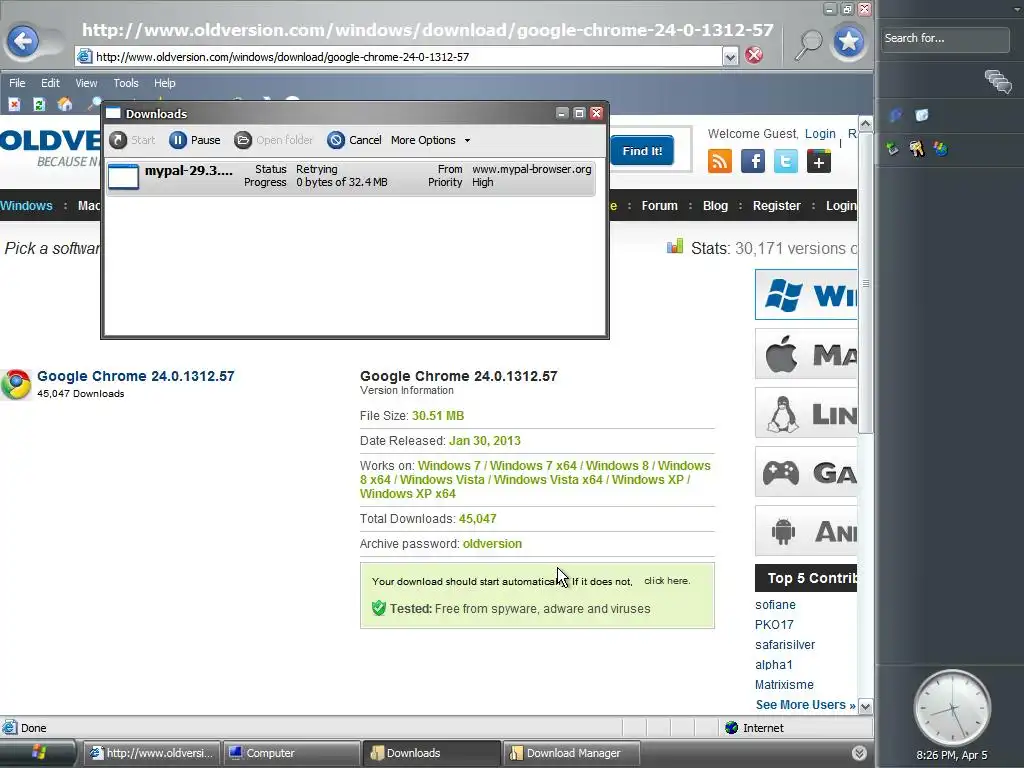Click the Start button on the taskbar

coord(38,753)
